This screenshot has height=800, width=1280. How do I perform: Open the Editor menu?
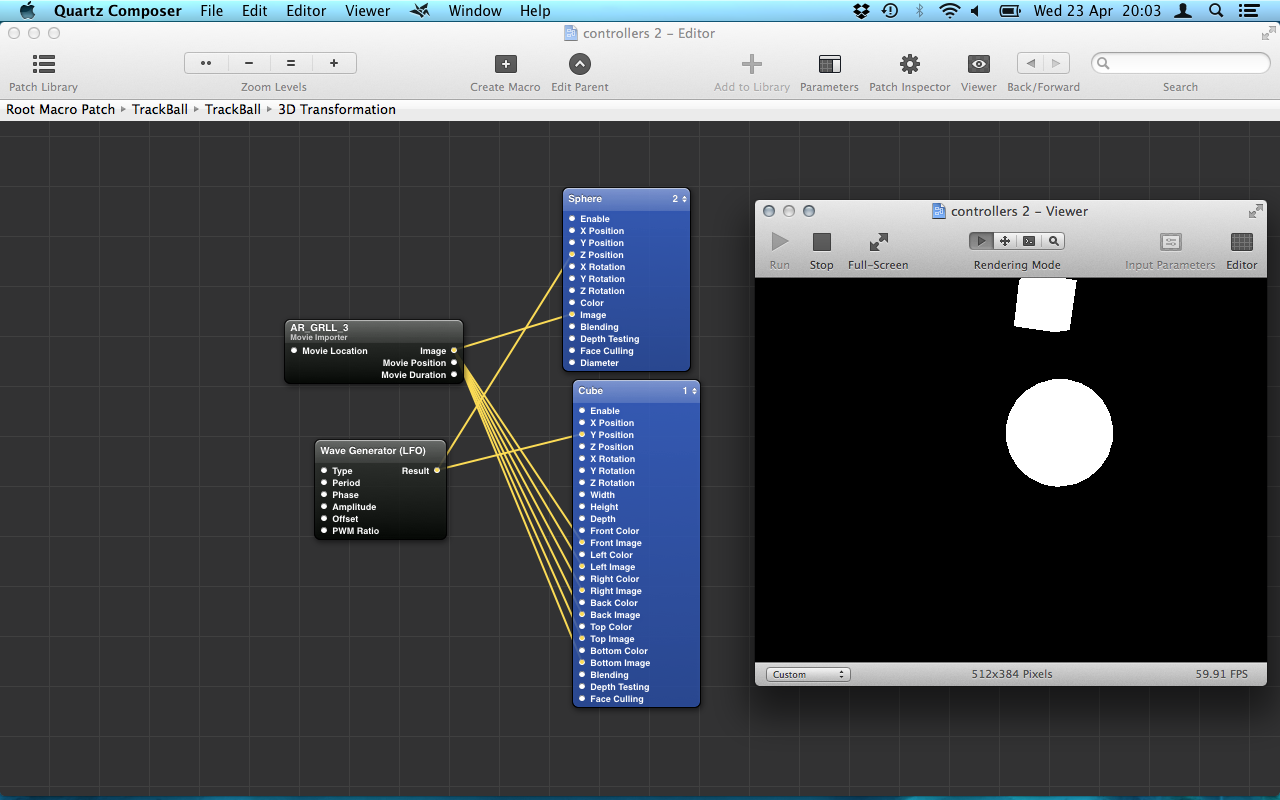click(306, 11)
